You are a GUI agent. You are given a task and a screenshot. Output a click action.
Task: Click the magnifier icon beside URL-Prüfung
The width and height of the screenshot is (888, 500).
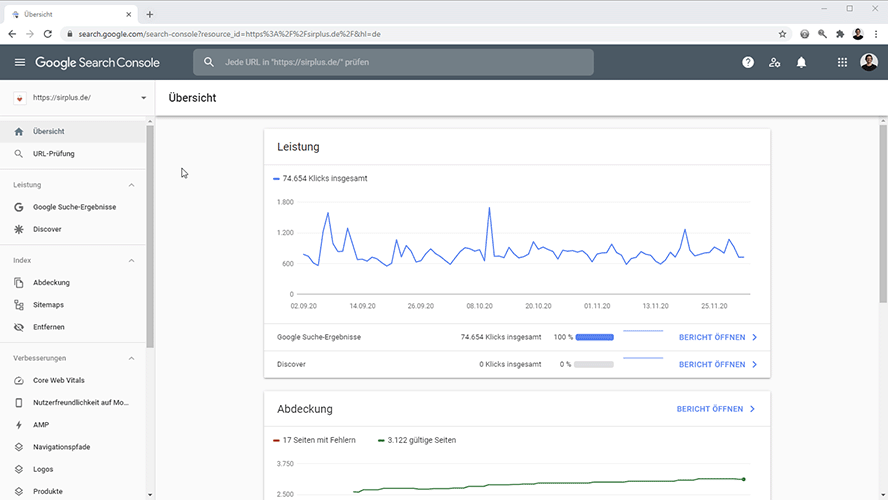(19, 153)
